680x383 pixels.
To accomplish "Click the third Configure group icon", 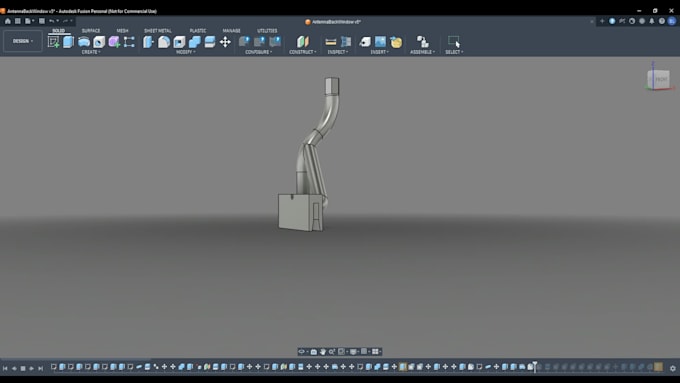I will (x=275, y=41).
